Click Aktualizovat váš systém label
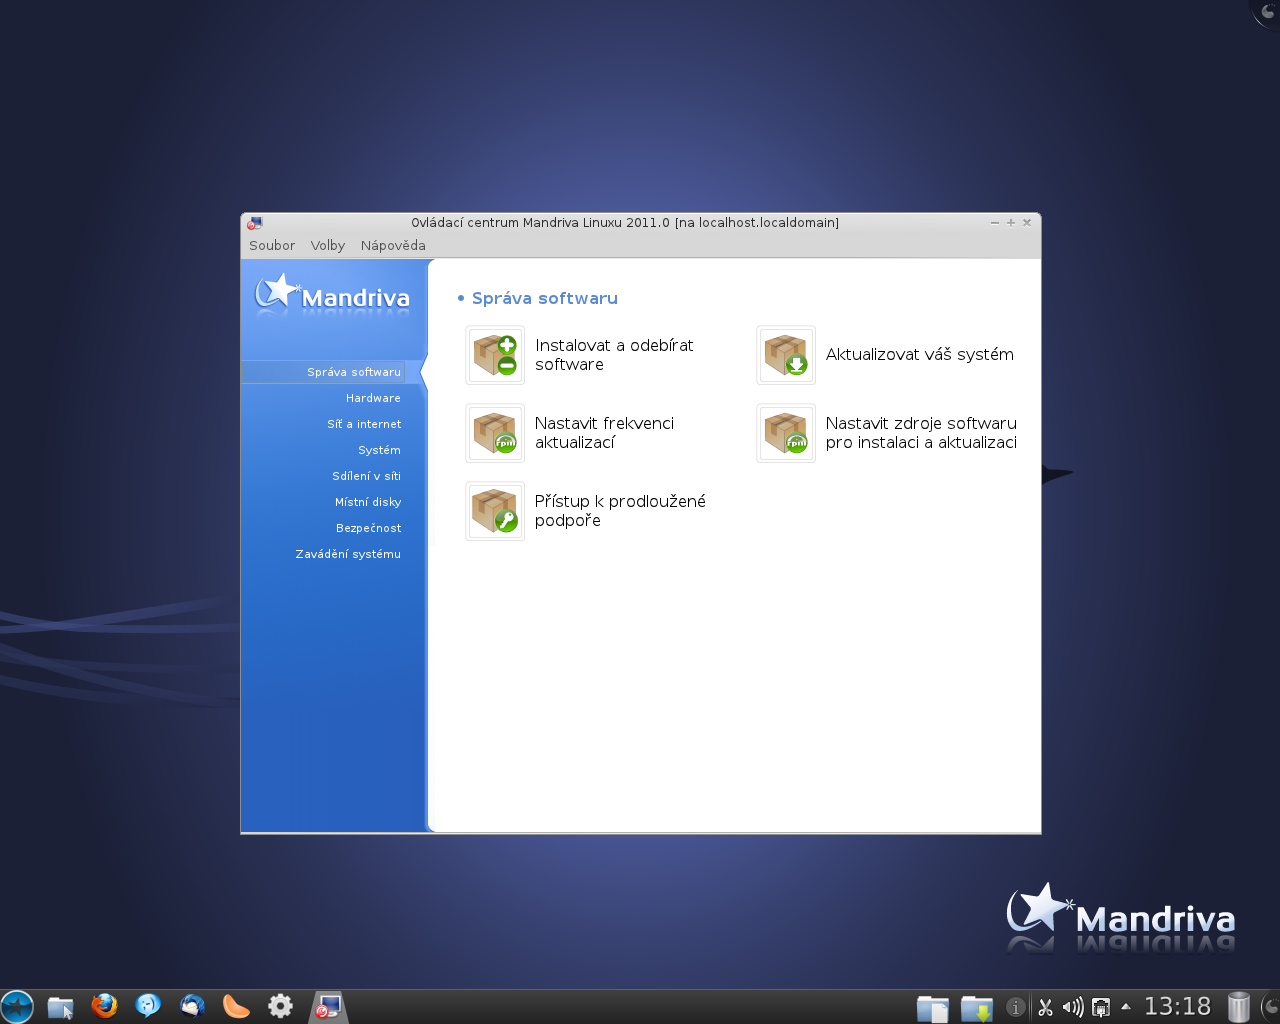The height and width of the screenshot is (1024, 1280). point(920,355)
